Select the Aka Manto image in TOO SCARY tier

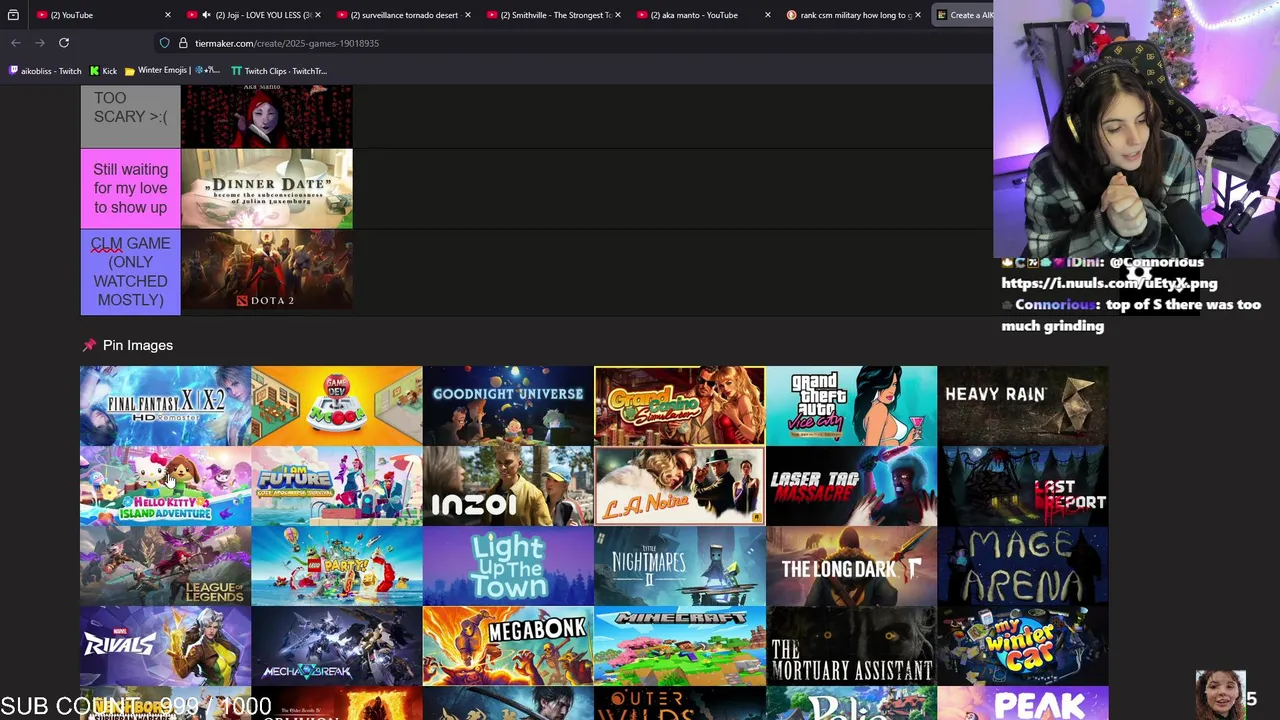click(267, 116)
